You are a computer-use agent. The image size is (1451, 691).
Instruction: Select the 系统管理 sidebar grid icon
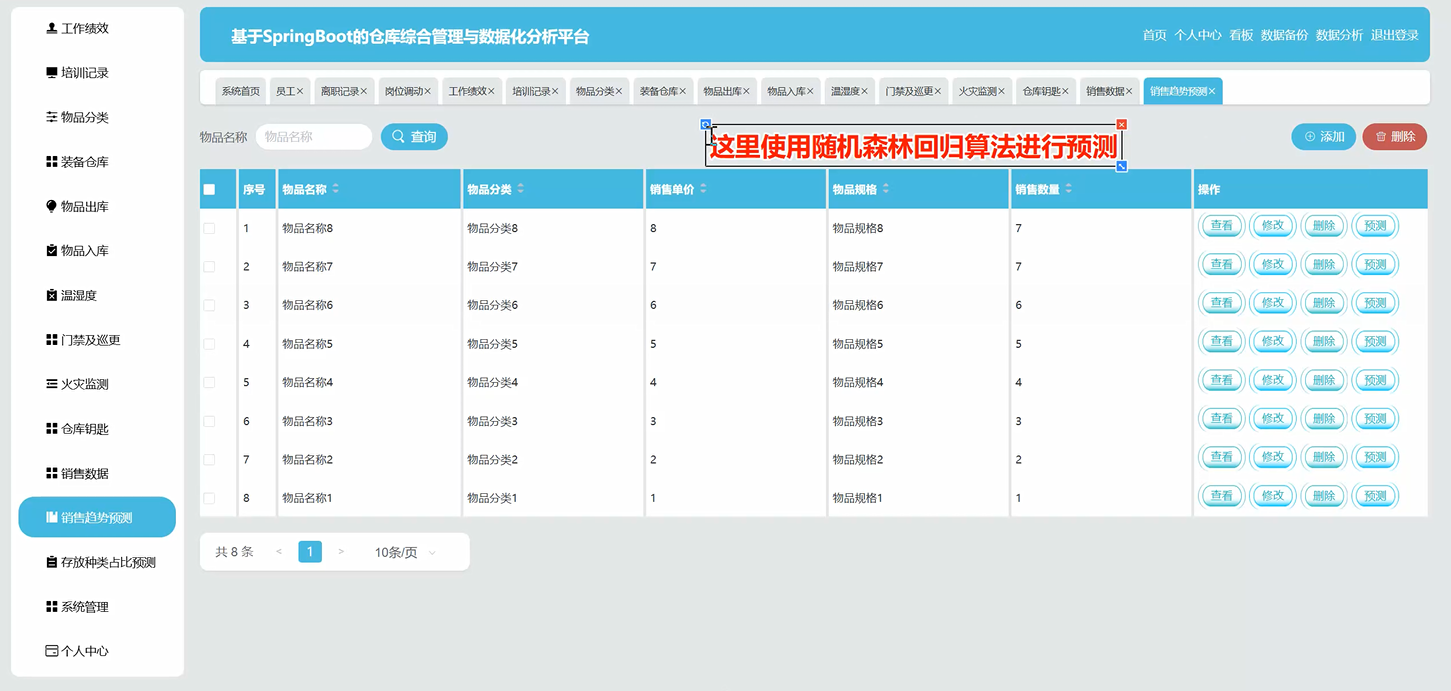pyautogui.click(x=52, y=607)
